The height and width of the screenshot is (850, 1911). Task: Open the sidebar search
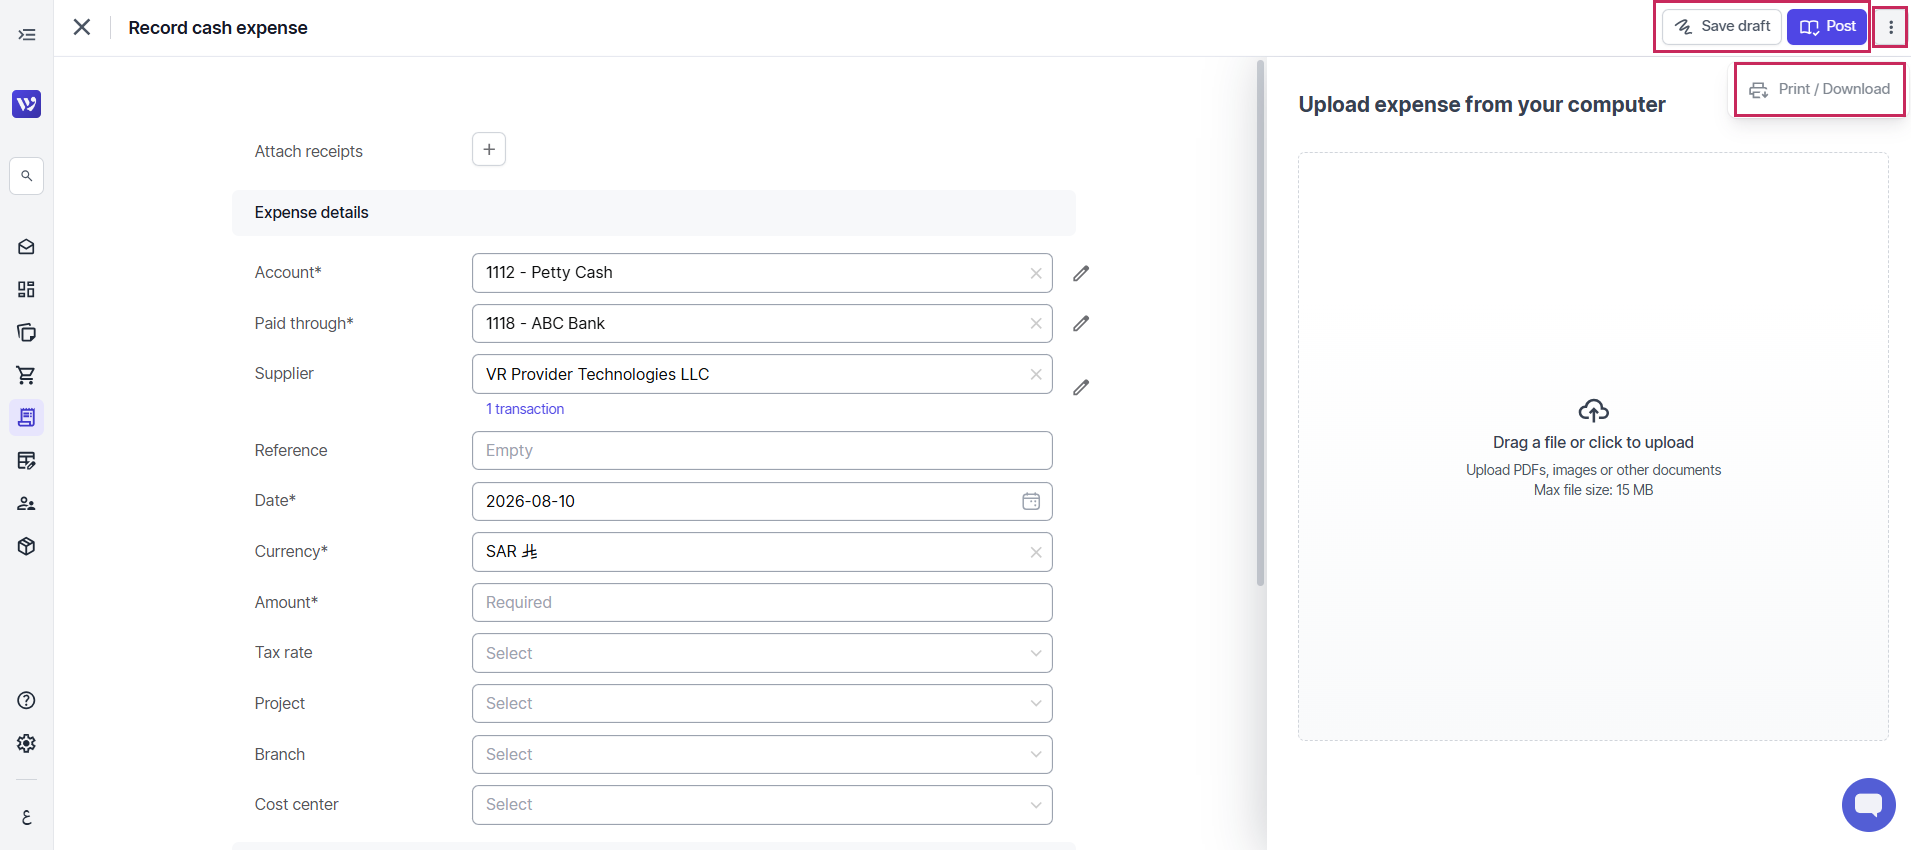[27, 176]
